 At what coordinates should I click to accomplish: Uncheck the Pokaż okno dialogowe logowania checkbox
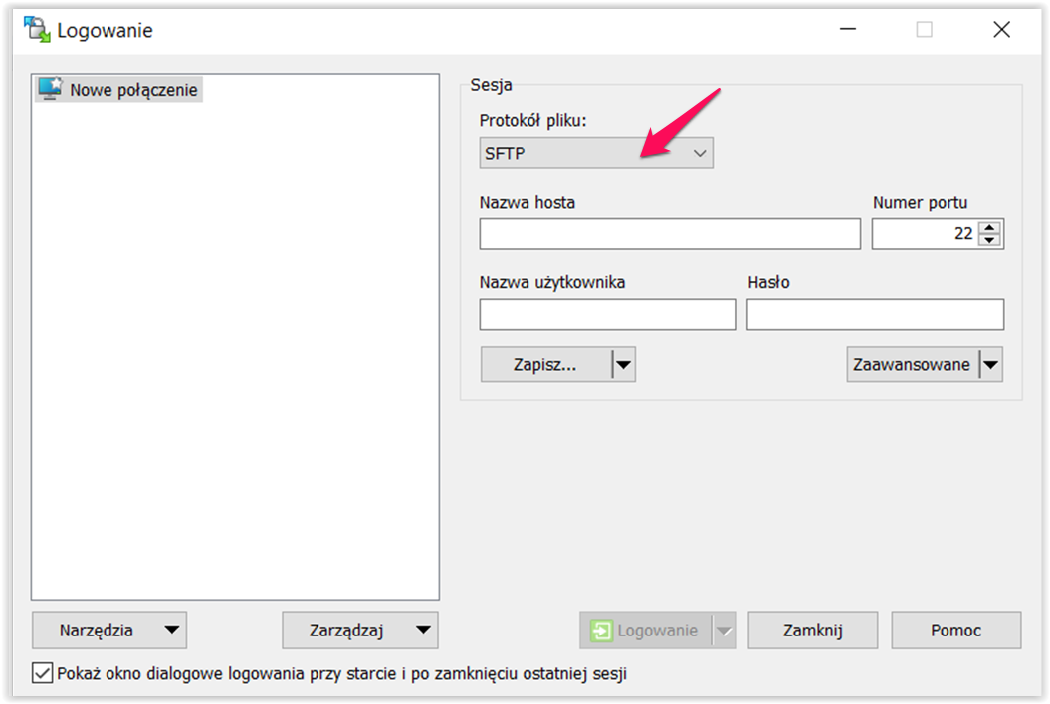42,673
